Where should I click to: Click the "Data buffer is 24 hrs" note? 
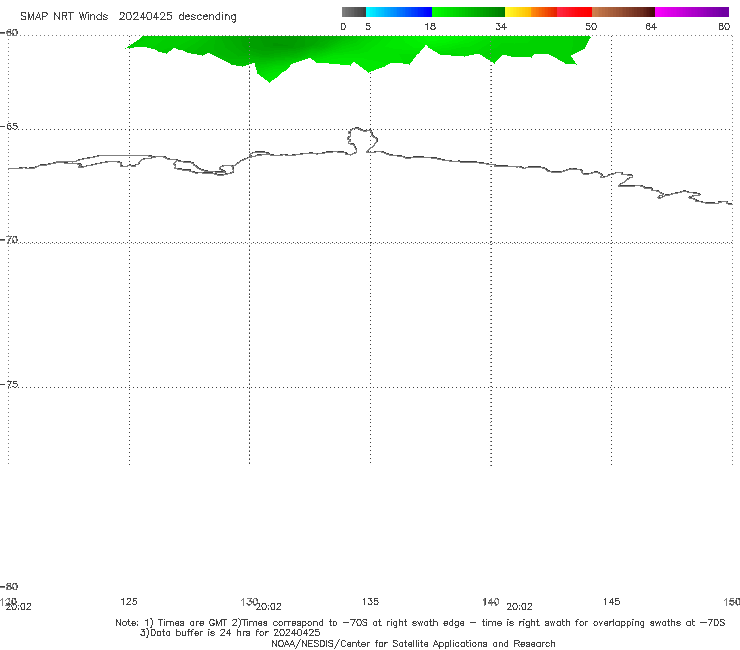point(230,633)
